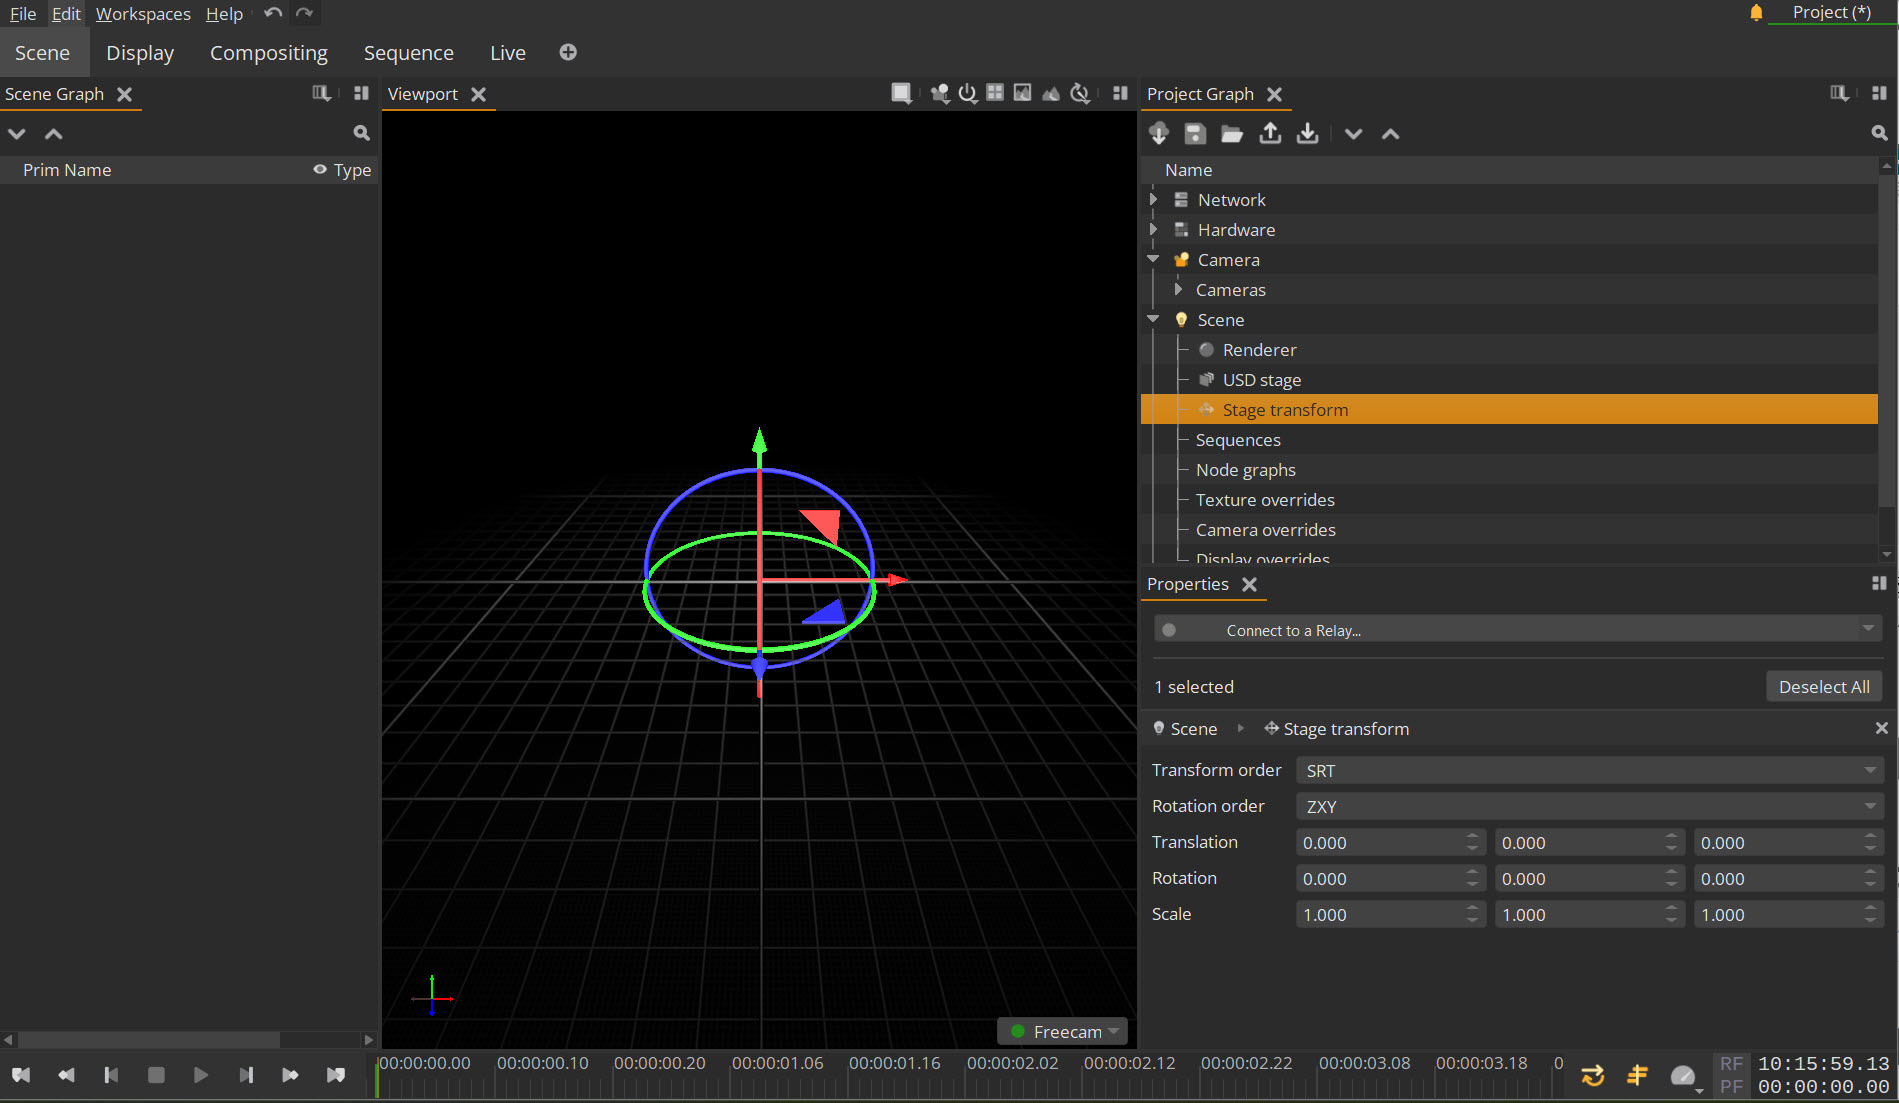This screenshot has width=1899, height=1103.
Task: Click the Connect to a Relay button
Action: click(1516, 630)
